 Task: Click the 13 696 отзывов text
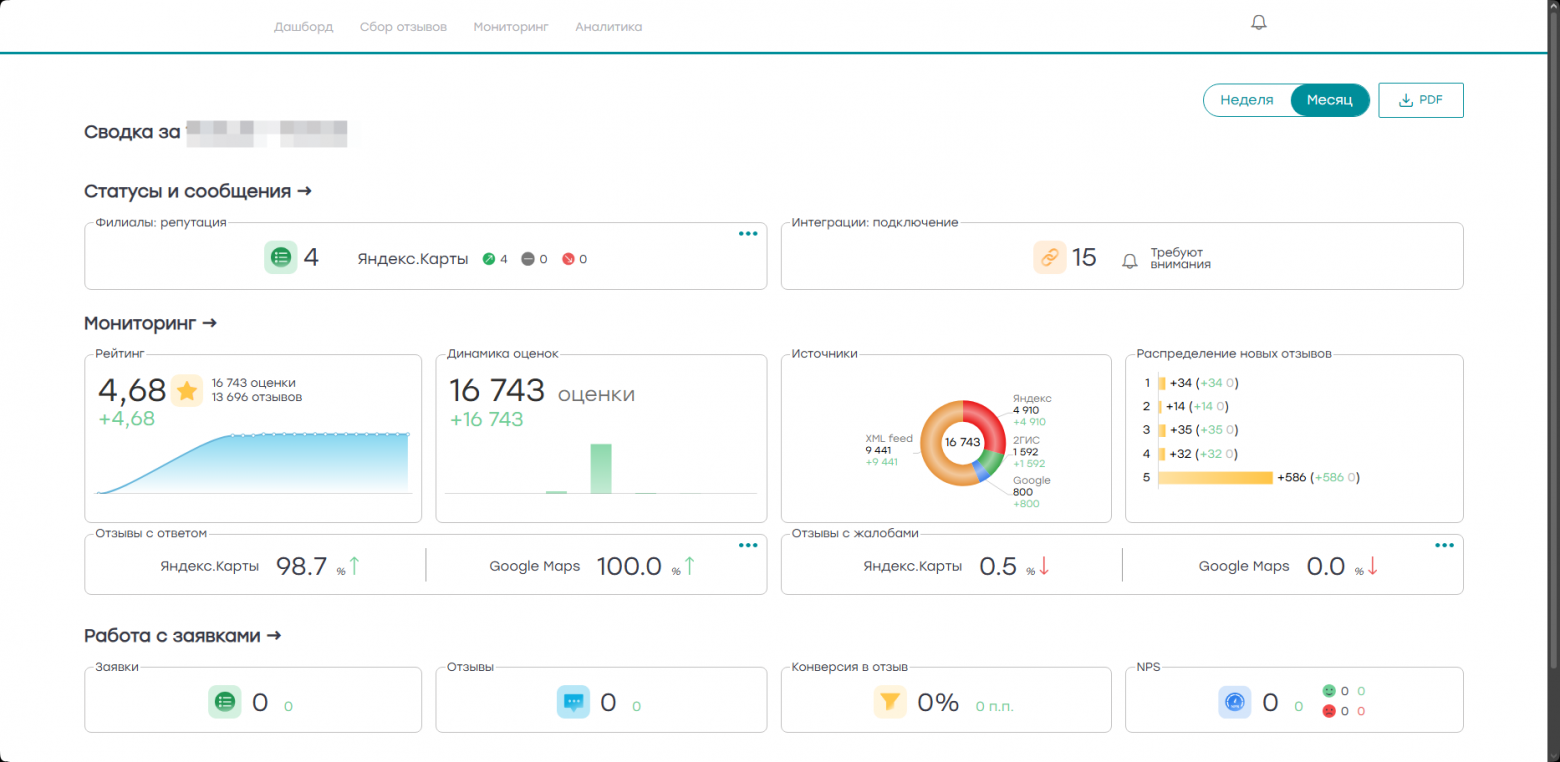257,397
